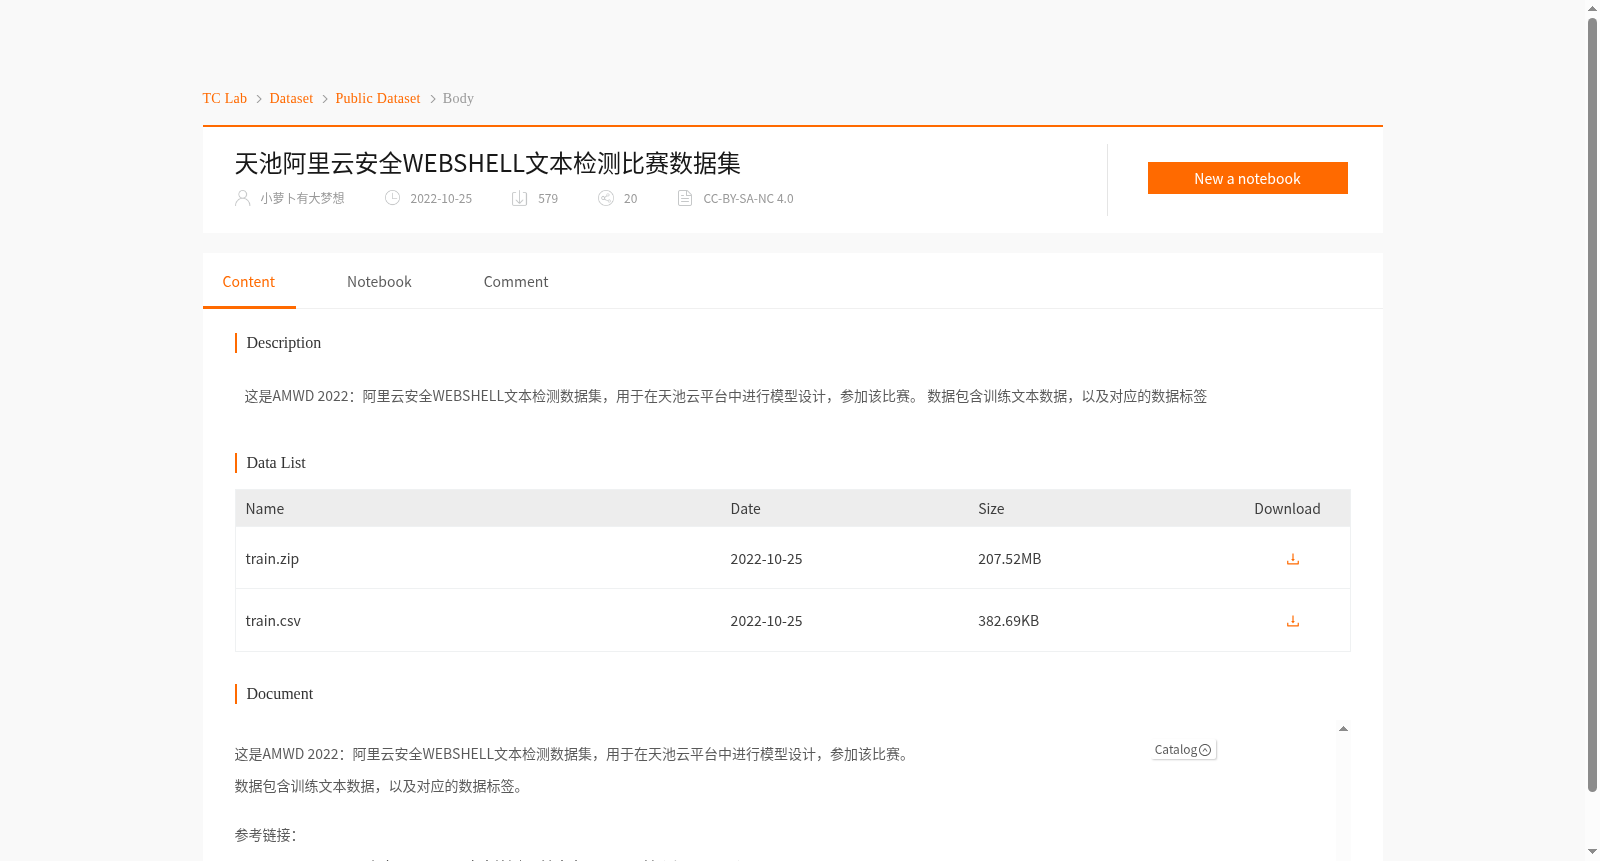Screen dimensions: 1600x861
Task: Click Size column header
Action: [991, 509]
